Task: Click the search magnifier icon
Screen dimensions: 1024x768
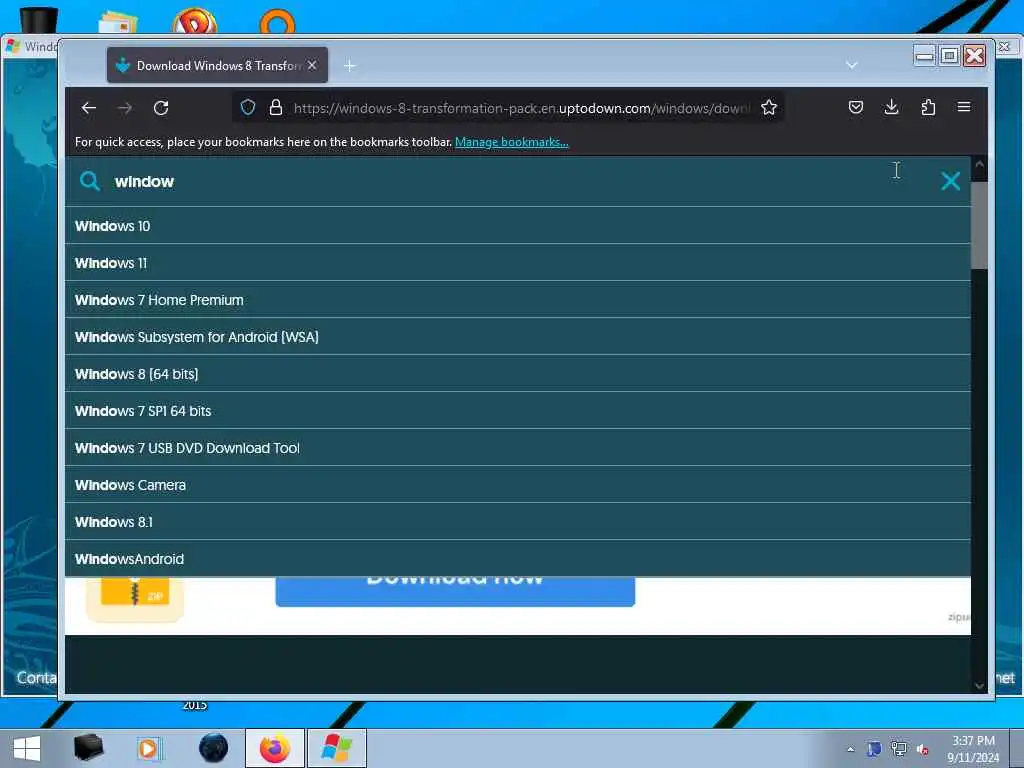Action: 90,181
